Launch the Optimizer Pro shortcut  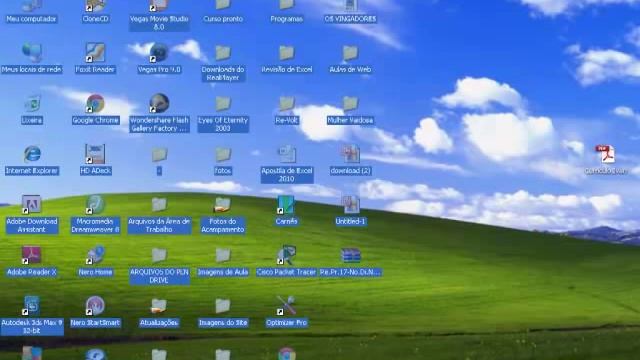(x=287, y=306)
